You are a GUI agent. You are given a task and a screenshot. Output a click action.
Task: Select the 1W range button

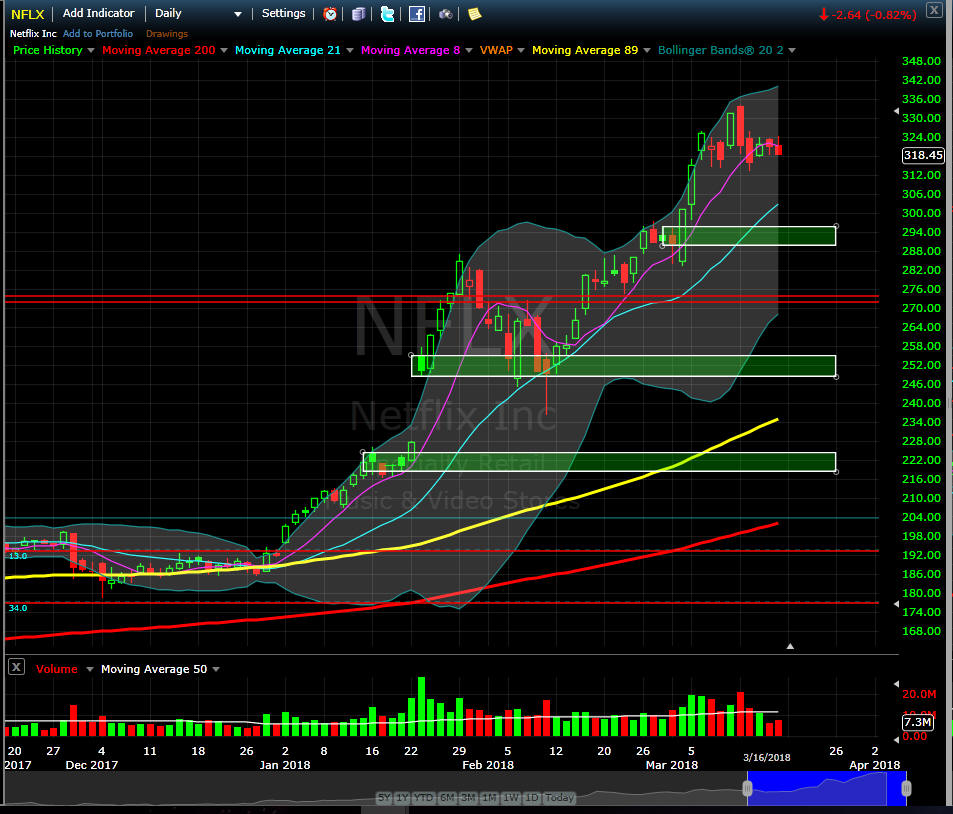click(x=511, y=798)
